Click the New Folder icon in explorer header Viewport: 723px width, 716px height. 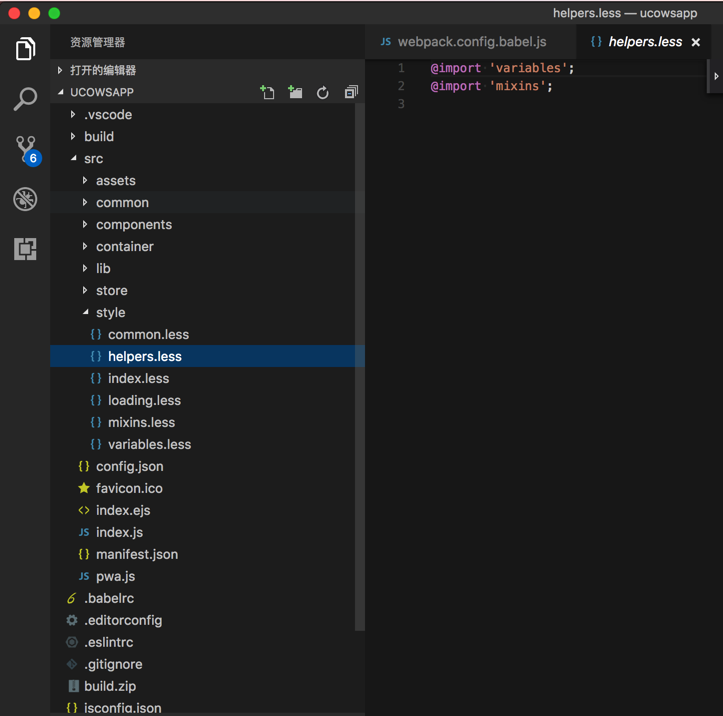[295, 92]
